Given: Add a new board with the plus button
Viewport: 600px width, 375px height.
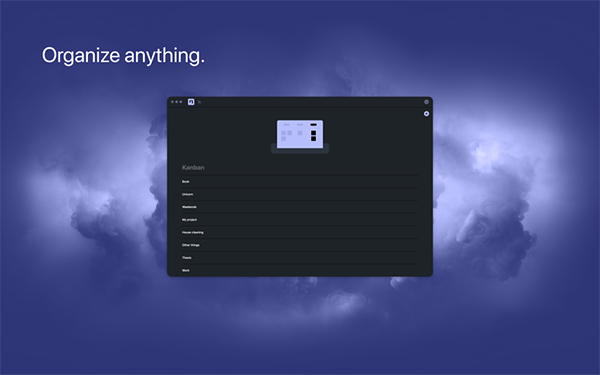Looking at the screenshot, I should pyautogui.click(x=426, y=114).
